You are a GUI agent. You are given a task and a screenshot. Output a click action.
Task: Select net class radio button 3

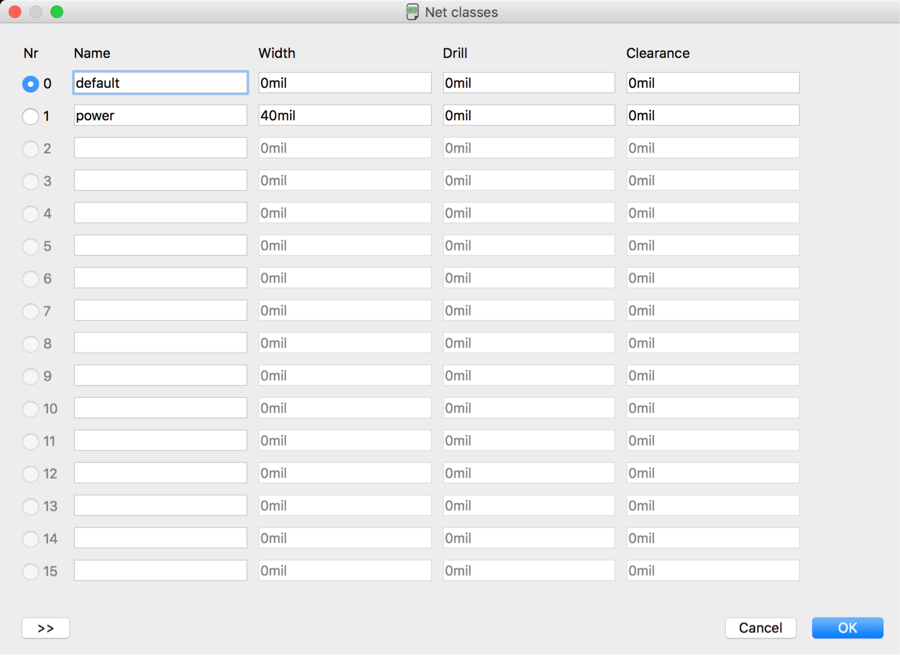(30, 181)
